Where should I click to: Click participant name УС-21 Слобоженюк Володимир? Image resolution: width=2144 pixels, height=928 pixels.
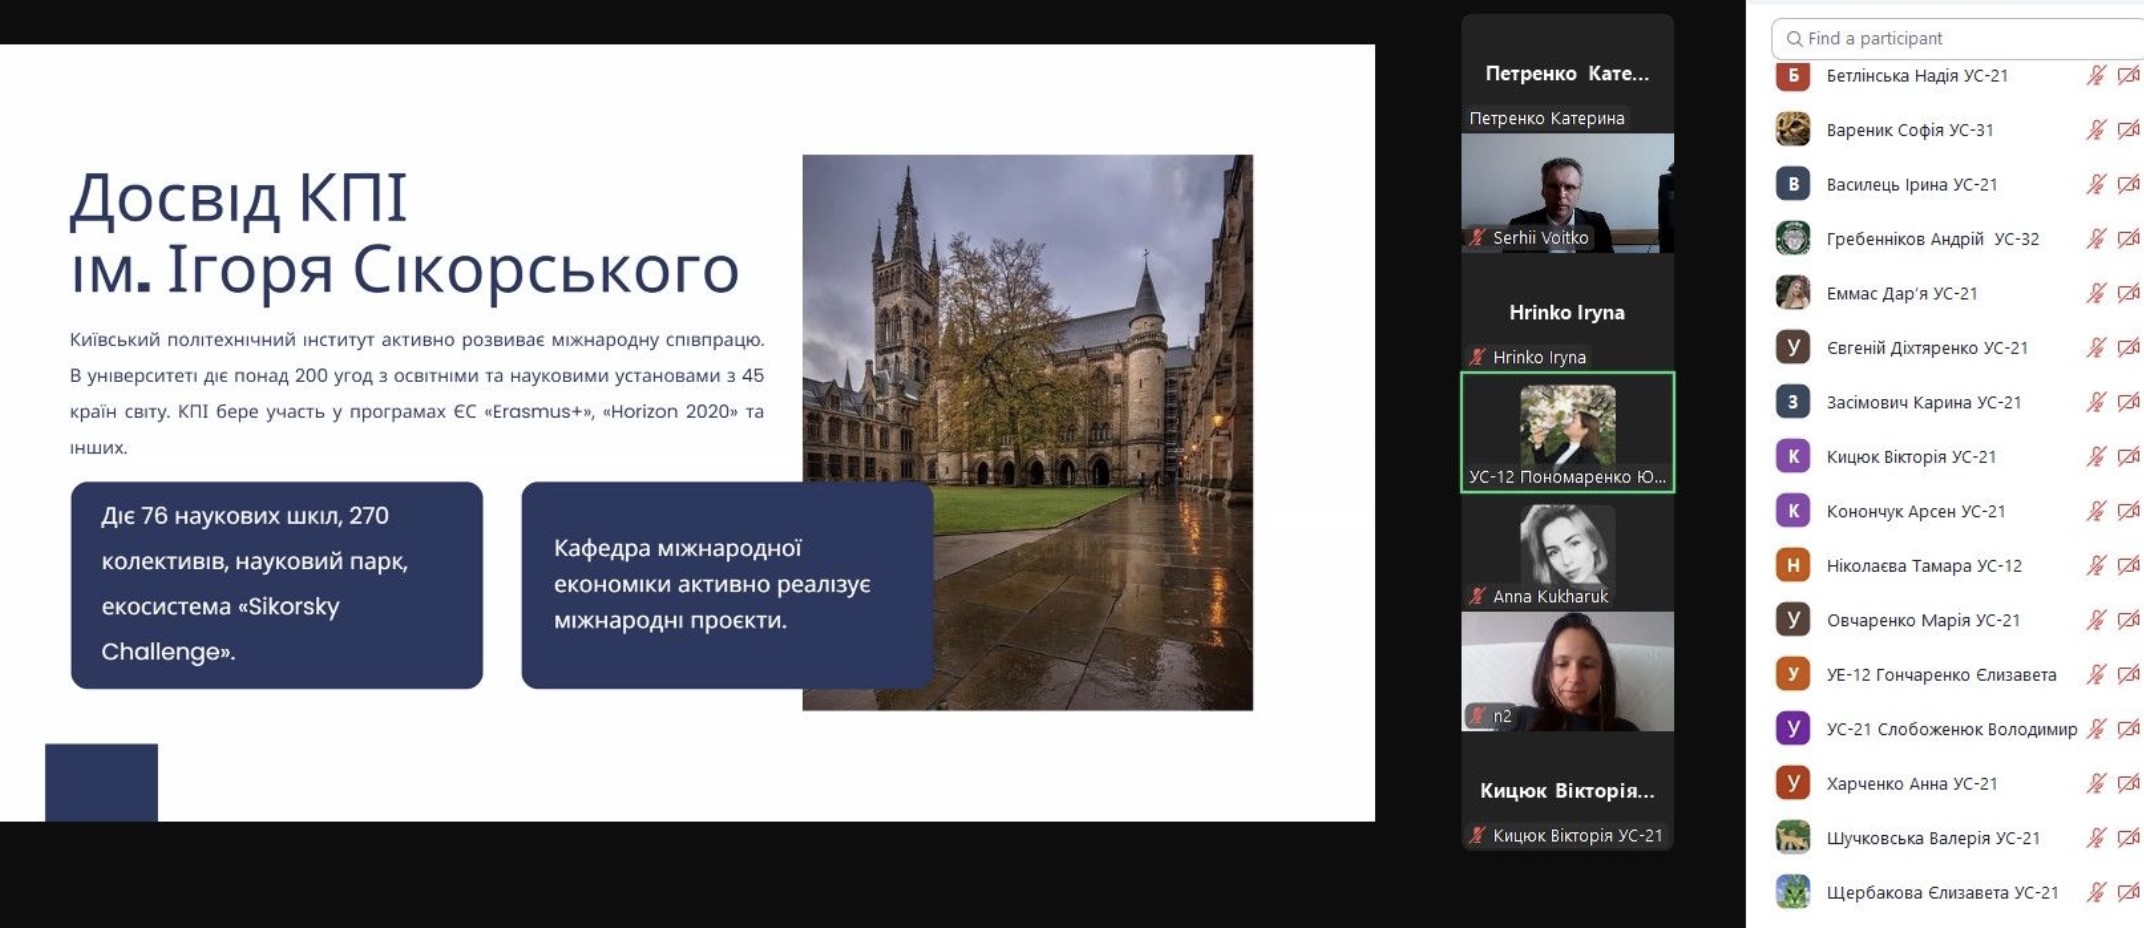pos(1952,729)
